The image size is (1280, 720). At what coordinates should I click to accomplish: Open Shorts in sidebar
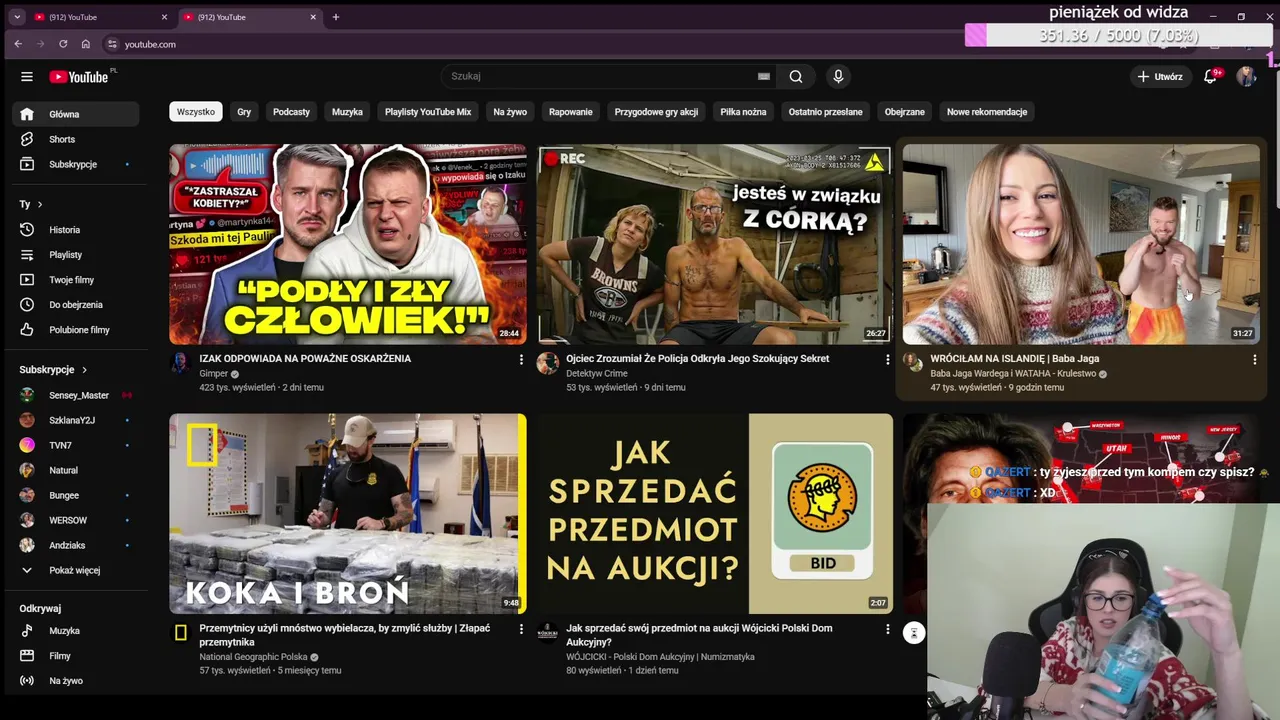tap(76, 139)
